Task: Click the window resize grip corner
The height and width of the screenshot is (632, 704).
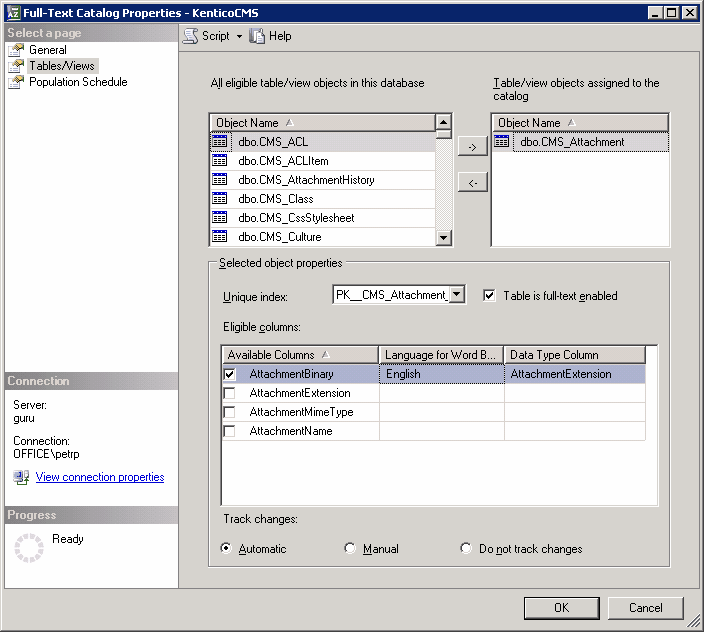Action: [x=694, y=622]
